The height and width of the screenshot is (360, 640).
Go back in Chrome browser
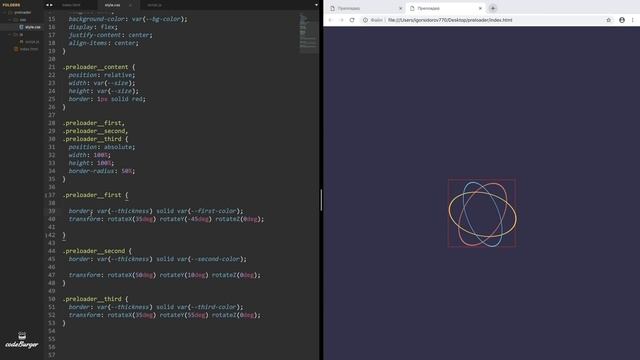click(331, 20)
